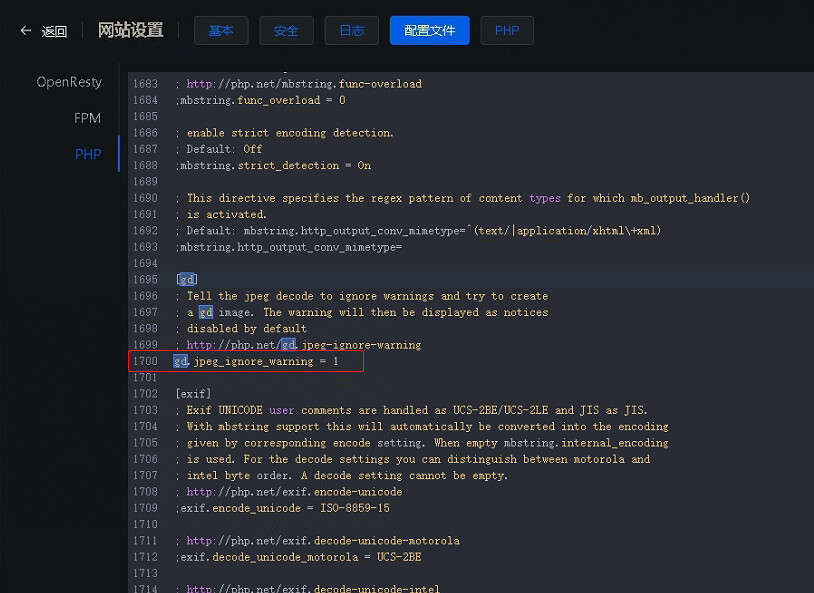The height and width of the screenshot is (593, 814).
Task: Click the mbstring.http_output_conv_mimetype= line 1693
Action: coord(289,248)
